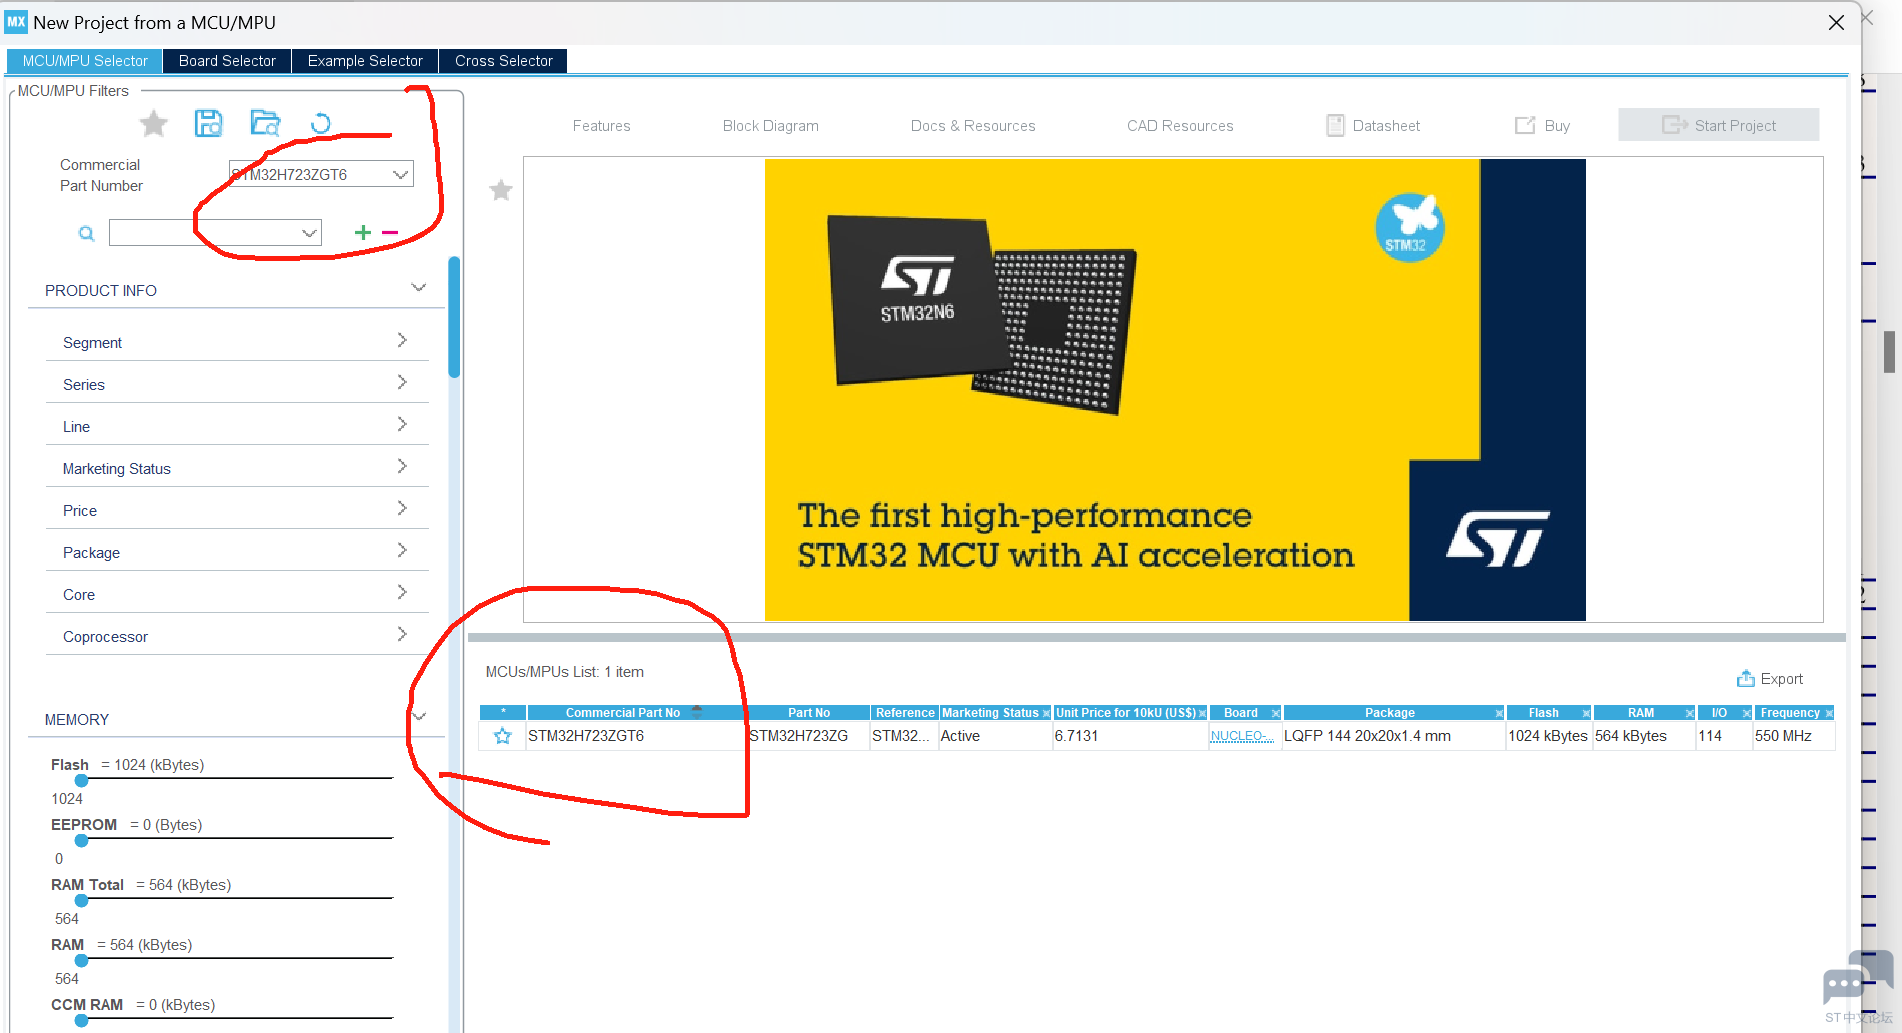Export the MCUs/MPUs list
The width and height of the screenshot is (1902, 1033).
[1770, 679]
